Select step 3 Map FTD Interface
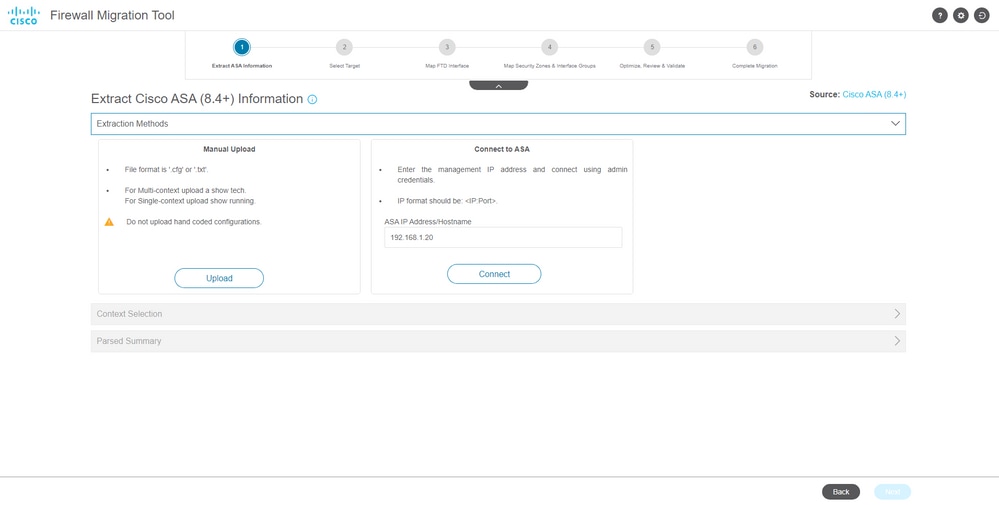This screenshot has width=999, height=505. pos(447,47)
